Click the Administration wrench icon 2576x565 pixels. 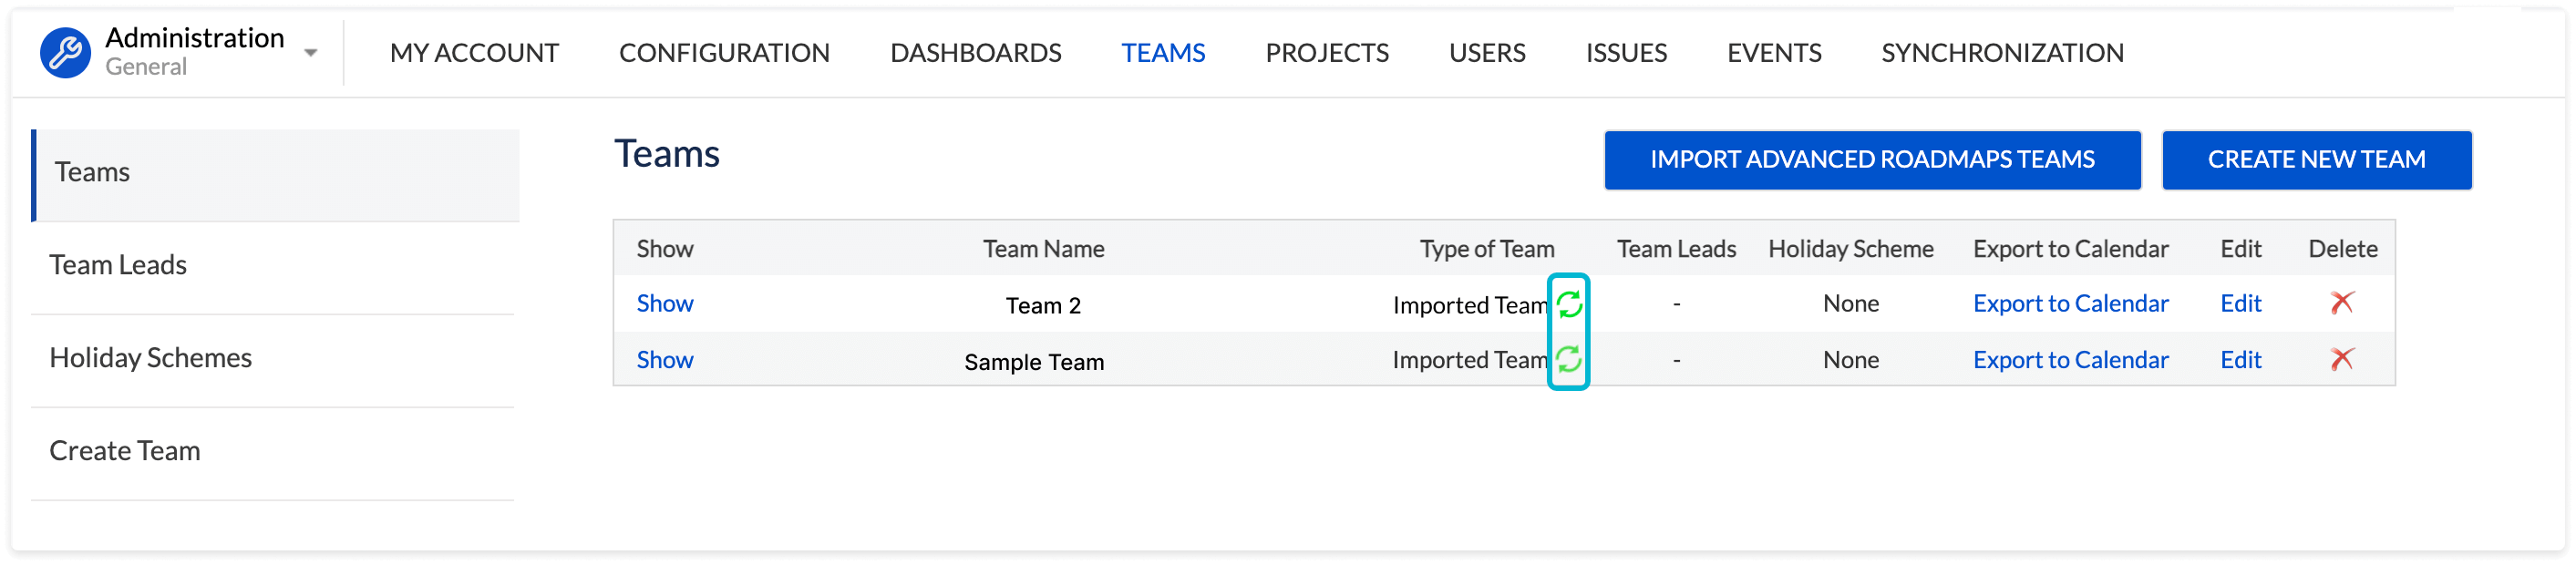tap(65, 52)
